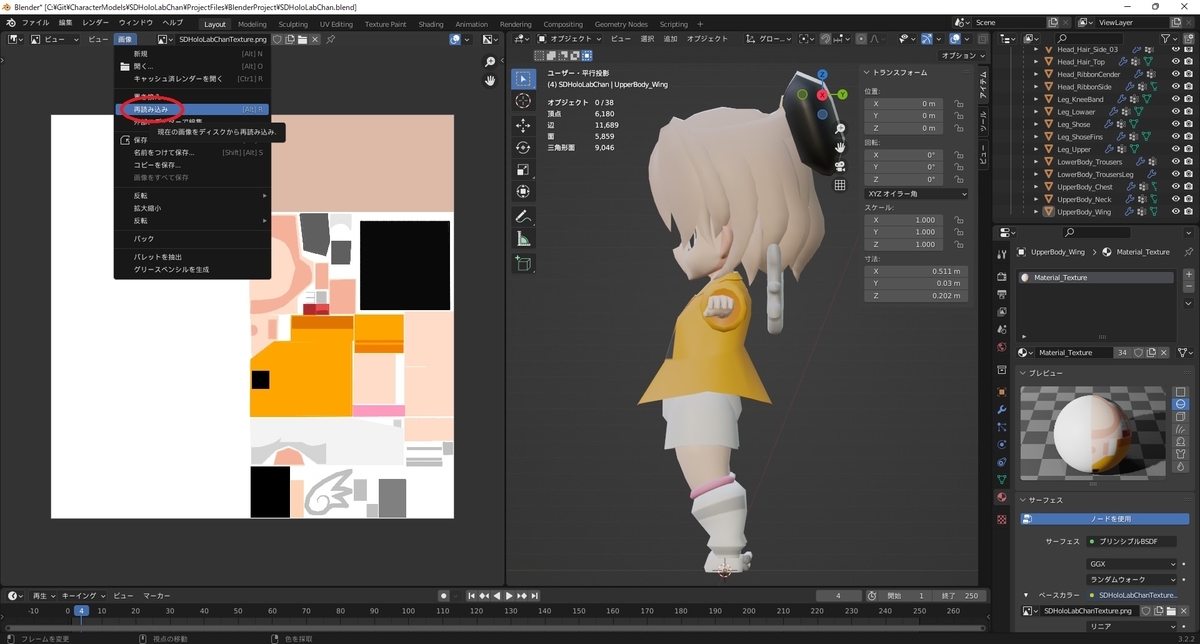The image size is (1200, 644).
Task: Select the Move tool in 3D viewport
Action: [523, 126]
